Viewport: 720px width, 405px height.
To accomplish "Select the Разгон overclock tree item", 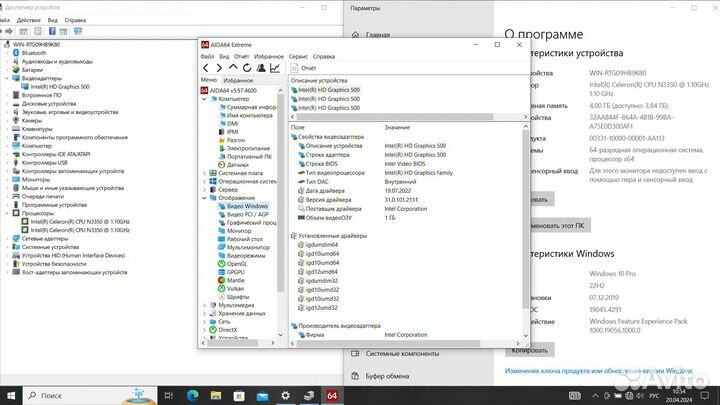I will pos(236,140).
